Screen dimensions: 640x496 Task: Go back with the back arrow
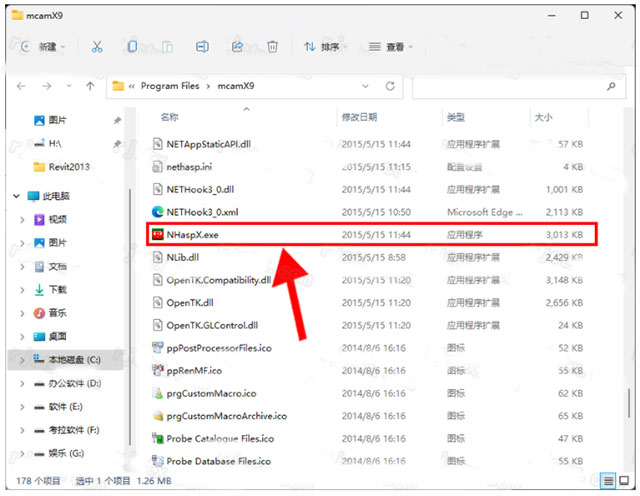pyautogui.click(x=21, y=86)
